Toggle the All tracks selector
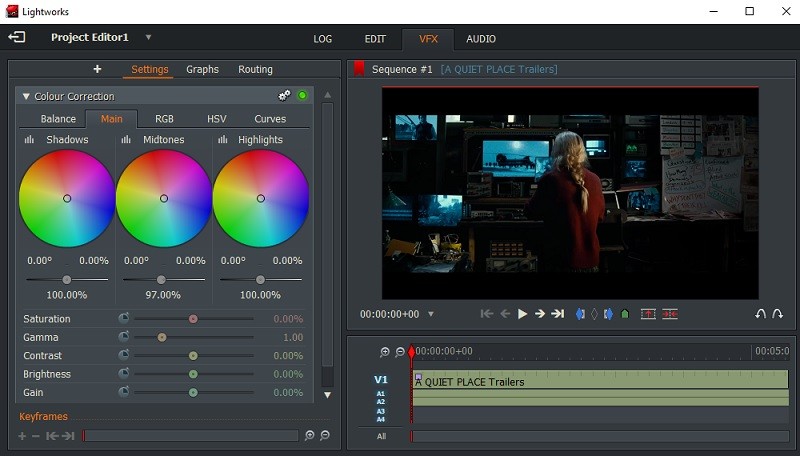The width and height of the screenshot is (800, 456). click(381, 436)
